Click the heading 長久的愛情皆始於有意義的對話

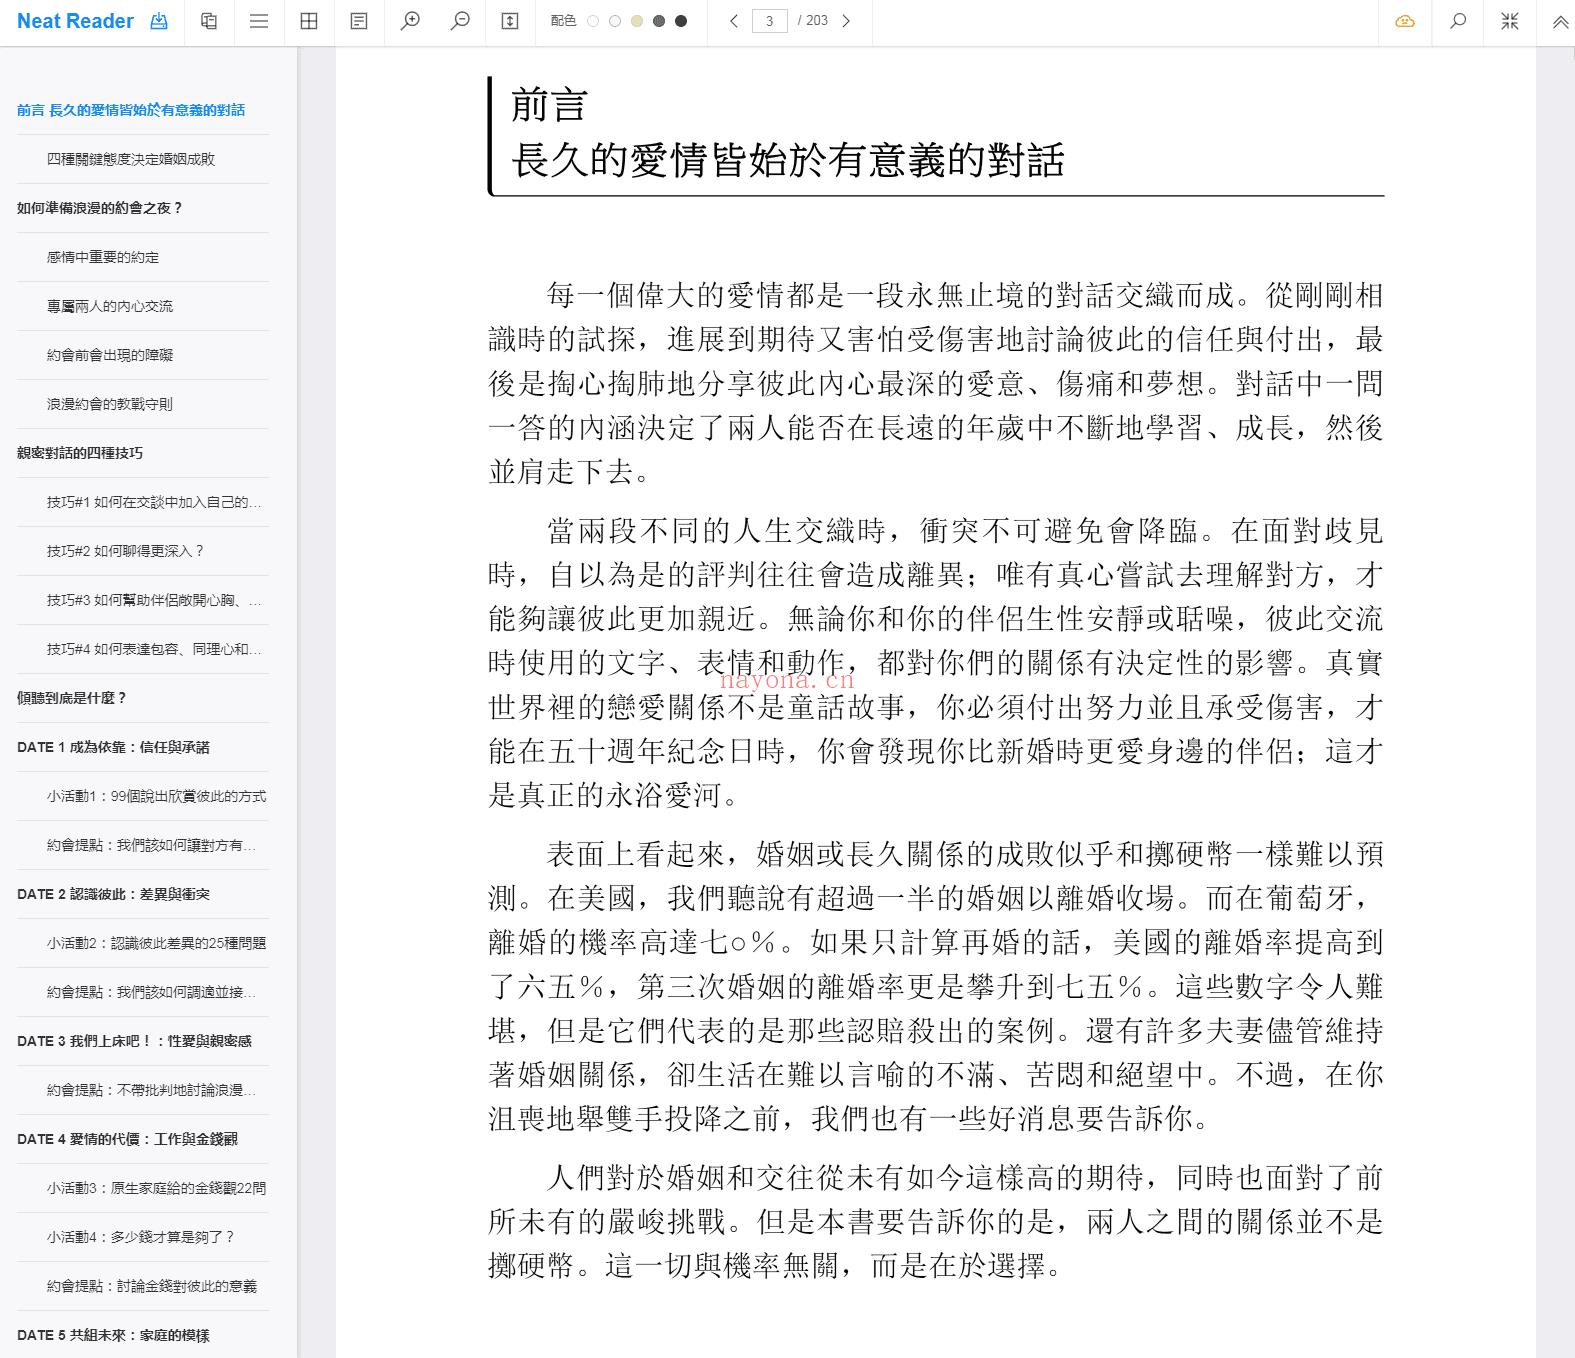click(x=788, y=160)
